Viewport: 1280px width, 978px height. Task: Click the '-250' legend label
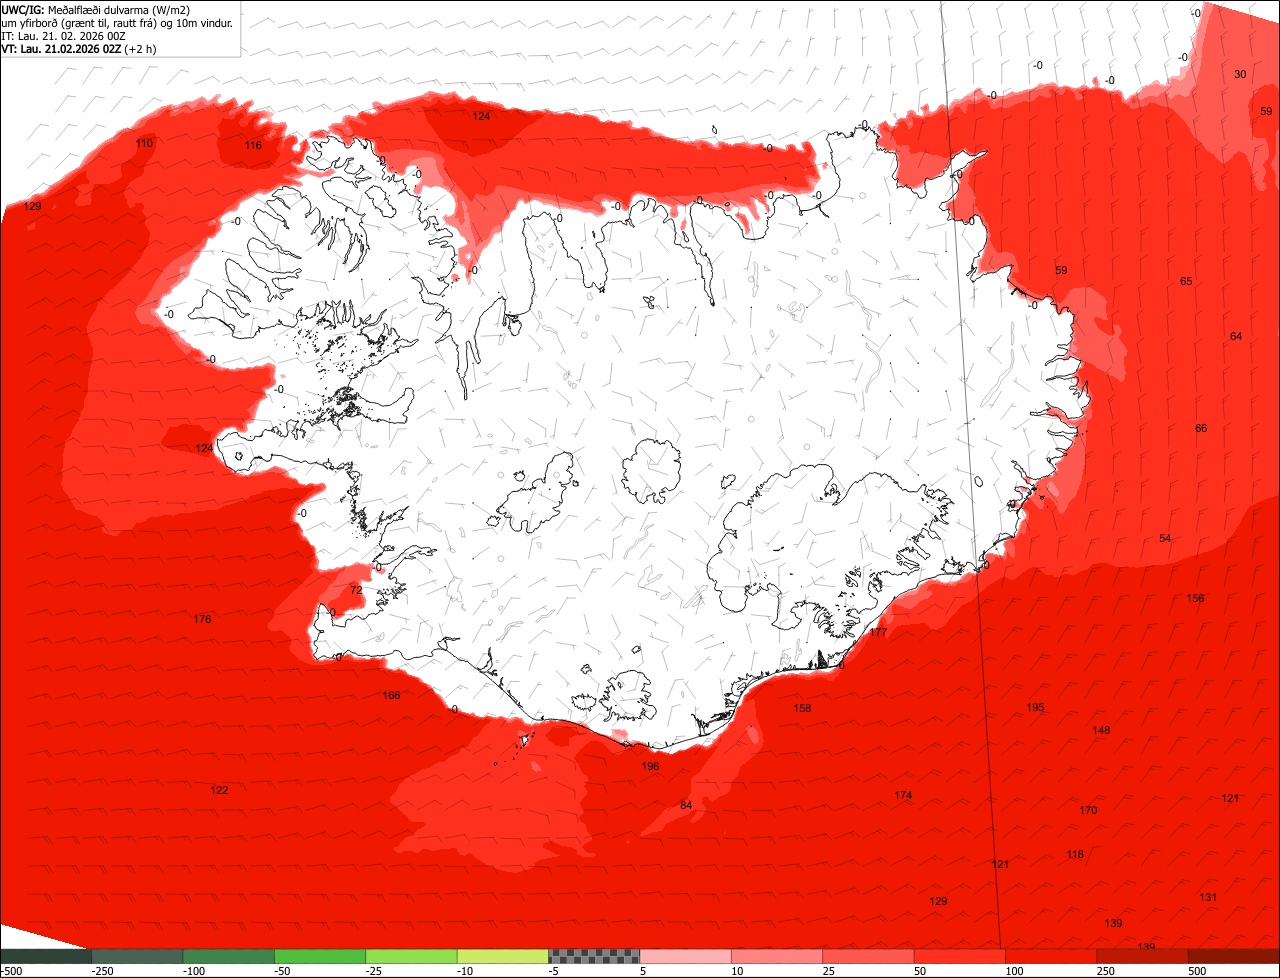[102, 971]
